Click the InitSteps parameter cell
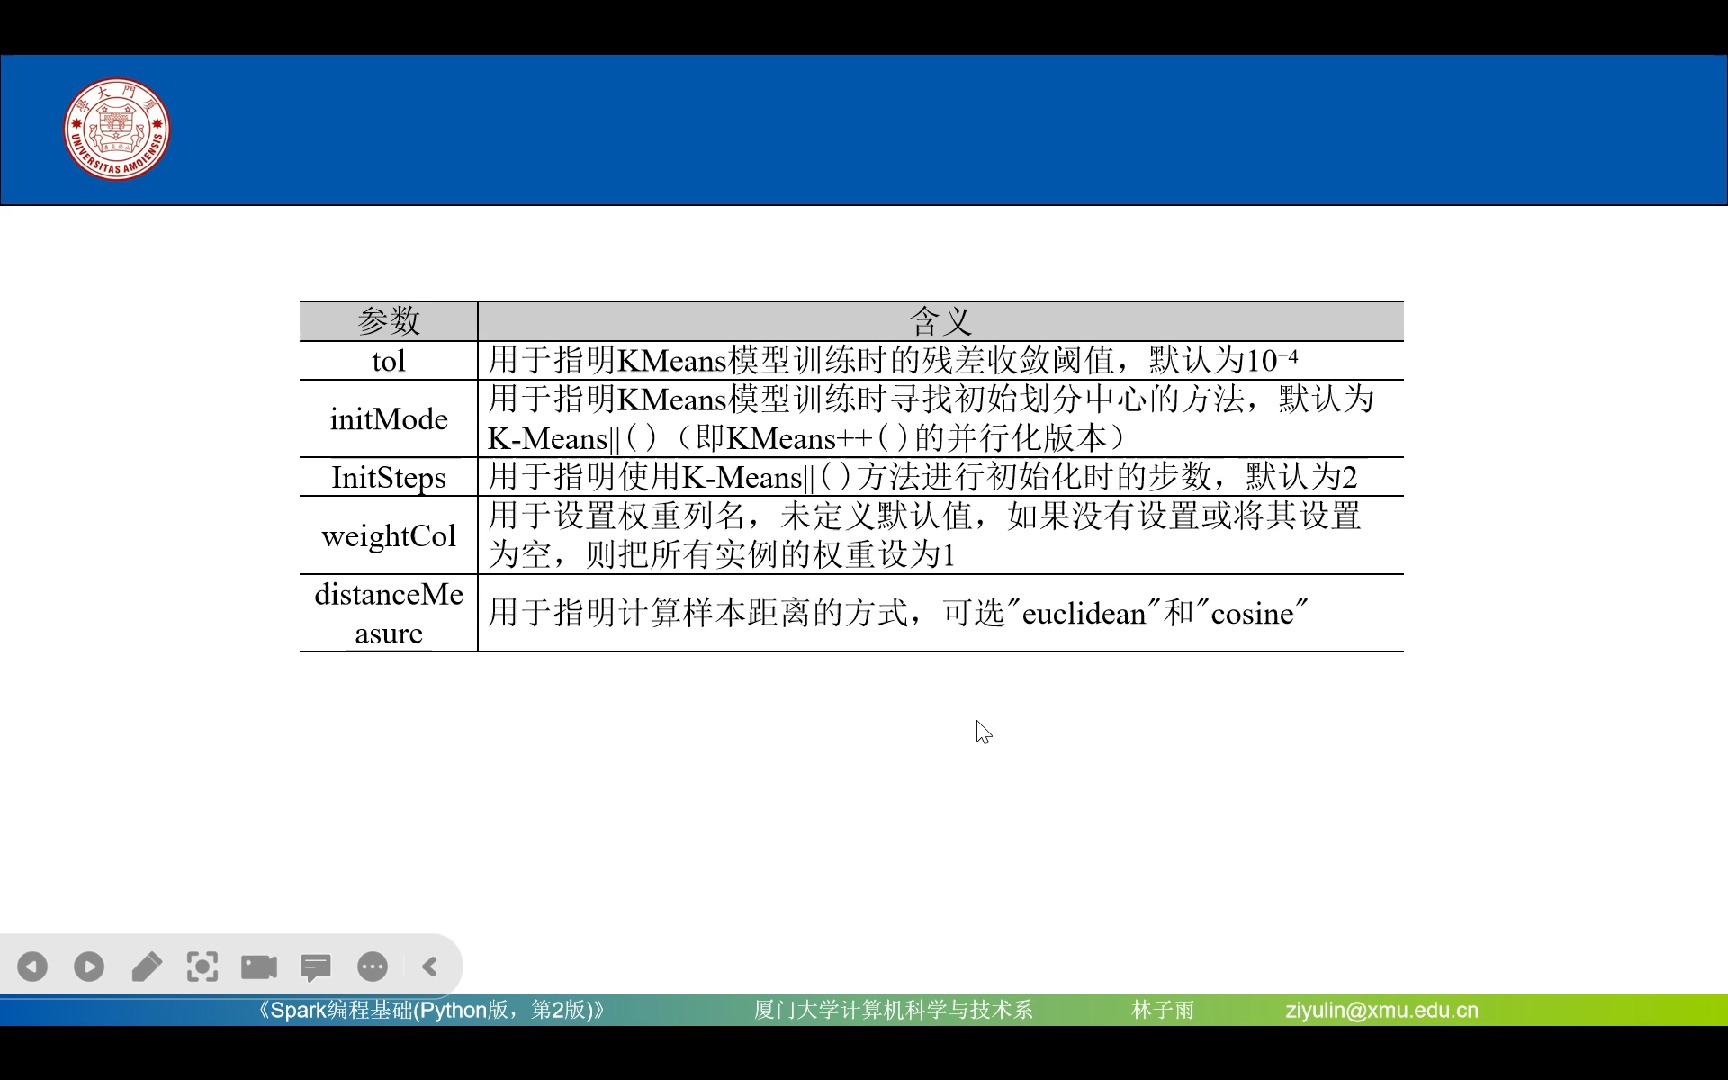Screen dimensions: 1728x1080 coord(388,478)
